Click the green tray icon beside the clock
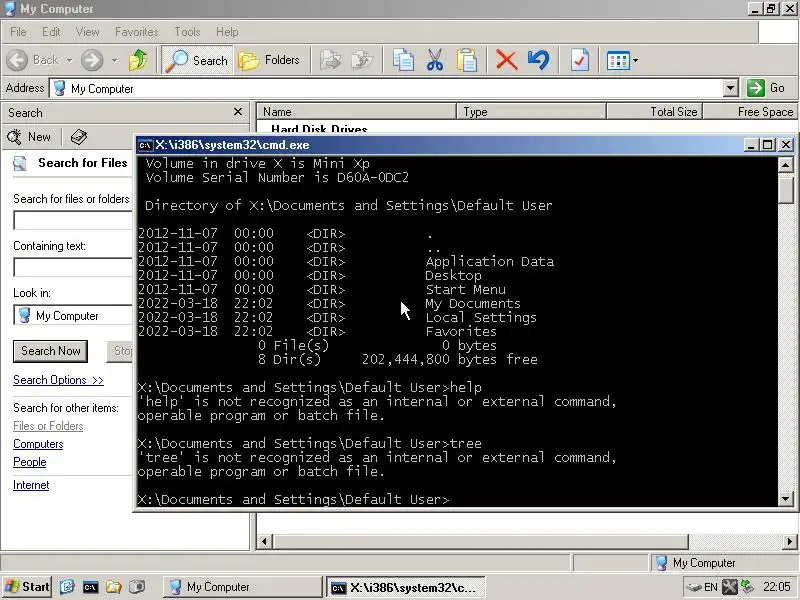800x600 pixels. [x=747, y=587]
